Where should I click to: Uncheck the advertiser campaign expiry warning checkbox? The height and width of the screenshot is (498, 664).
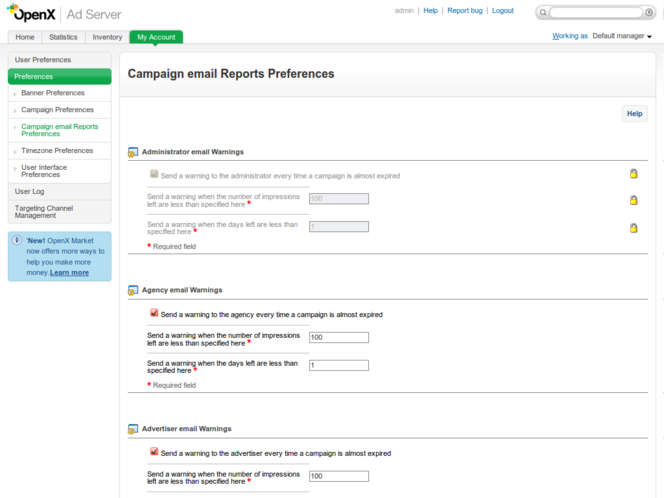tap(154, 452)
